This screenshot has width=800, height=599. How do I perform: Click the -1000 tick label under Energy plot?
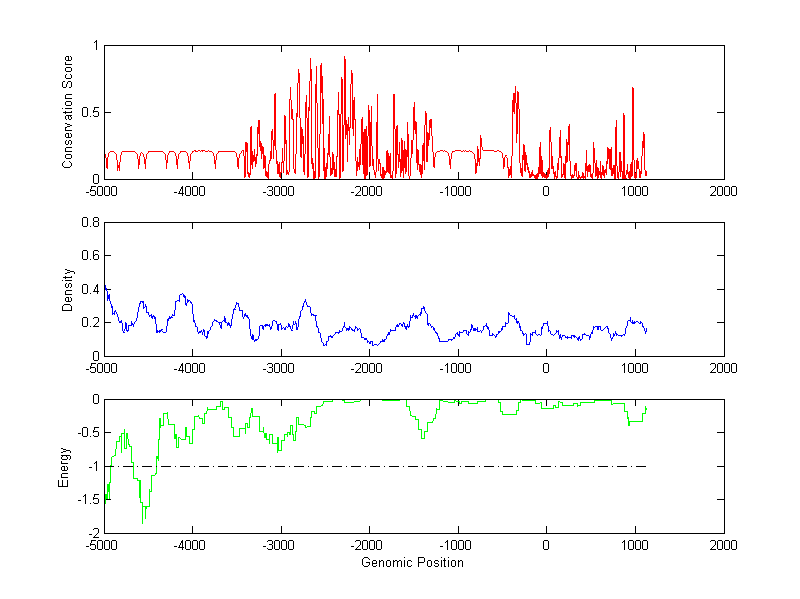(x=456, y=546)
